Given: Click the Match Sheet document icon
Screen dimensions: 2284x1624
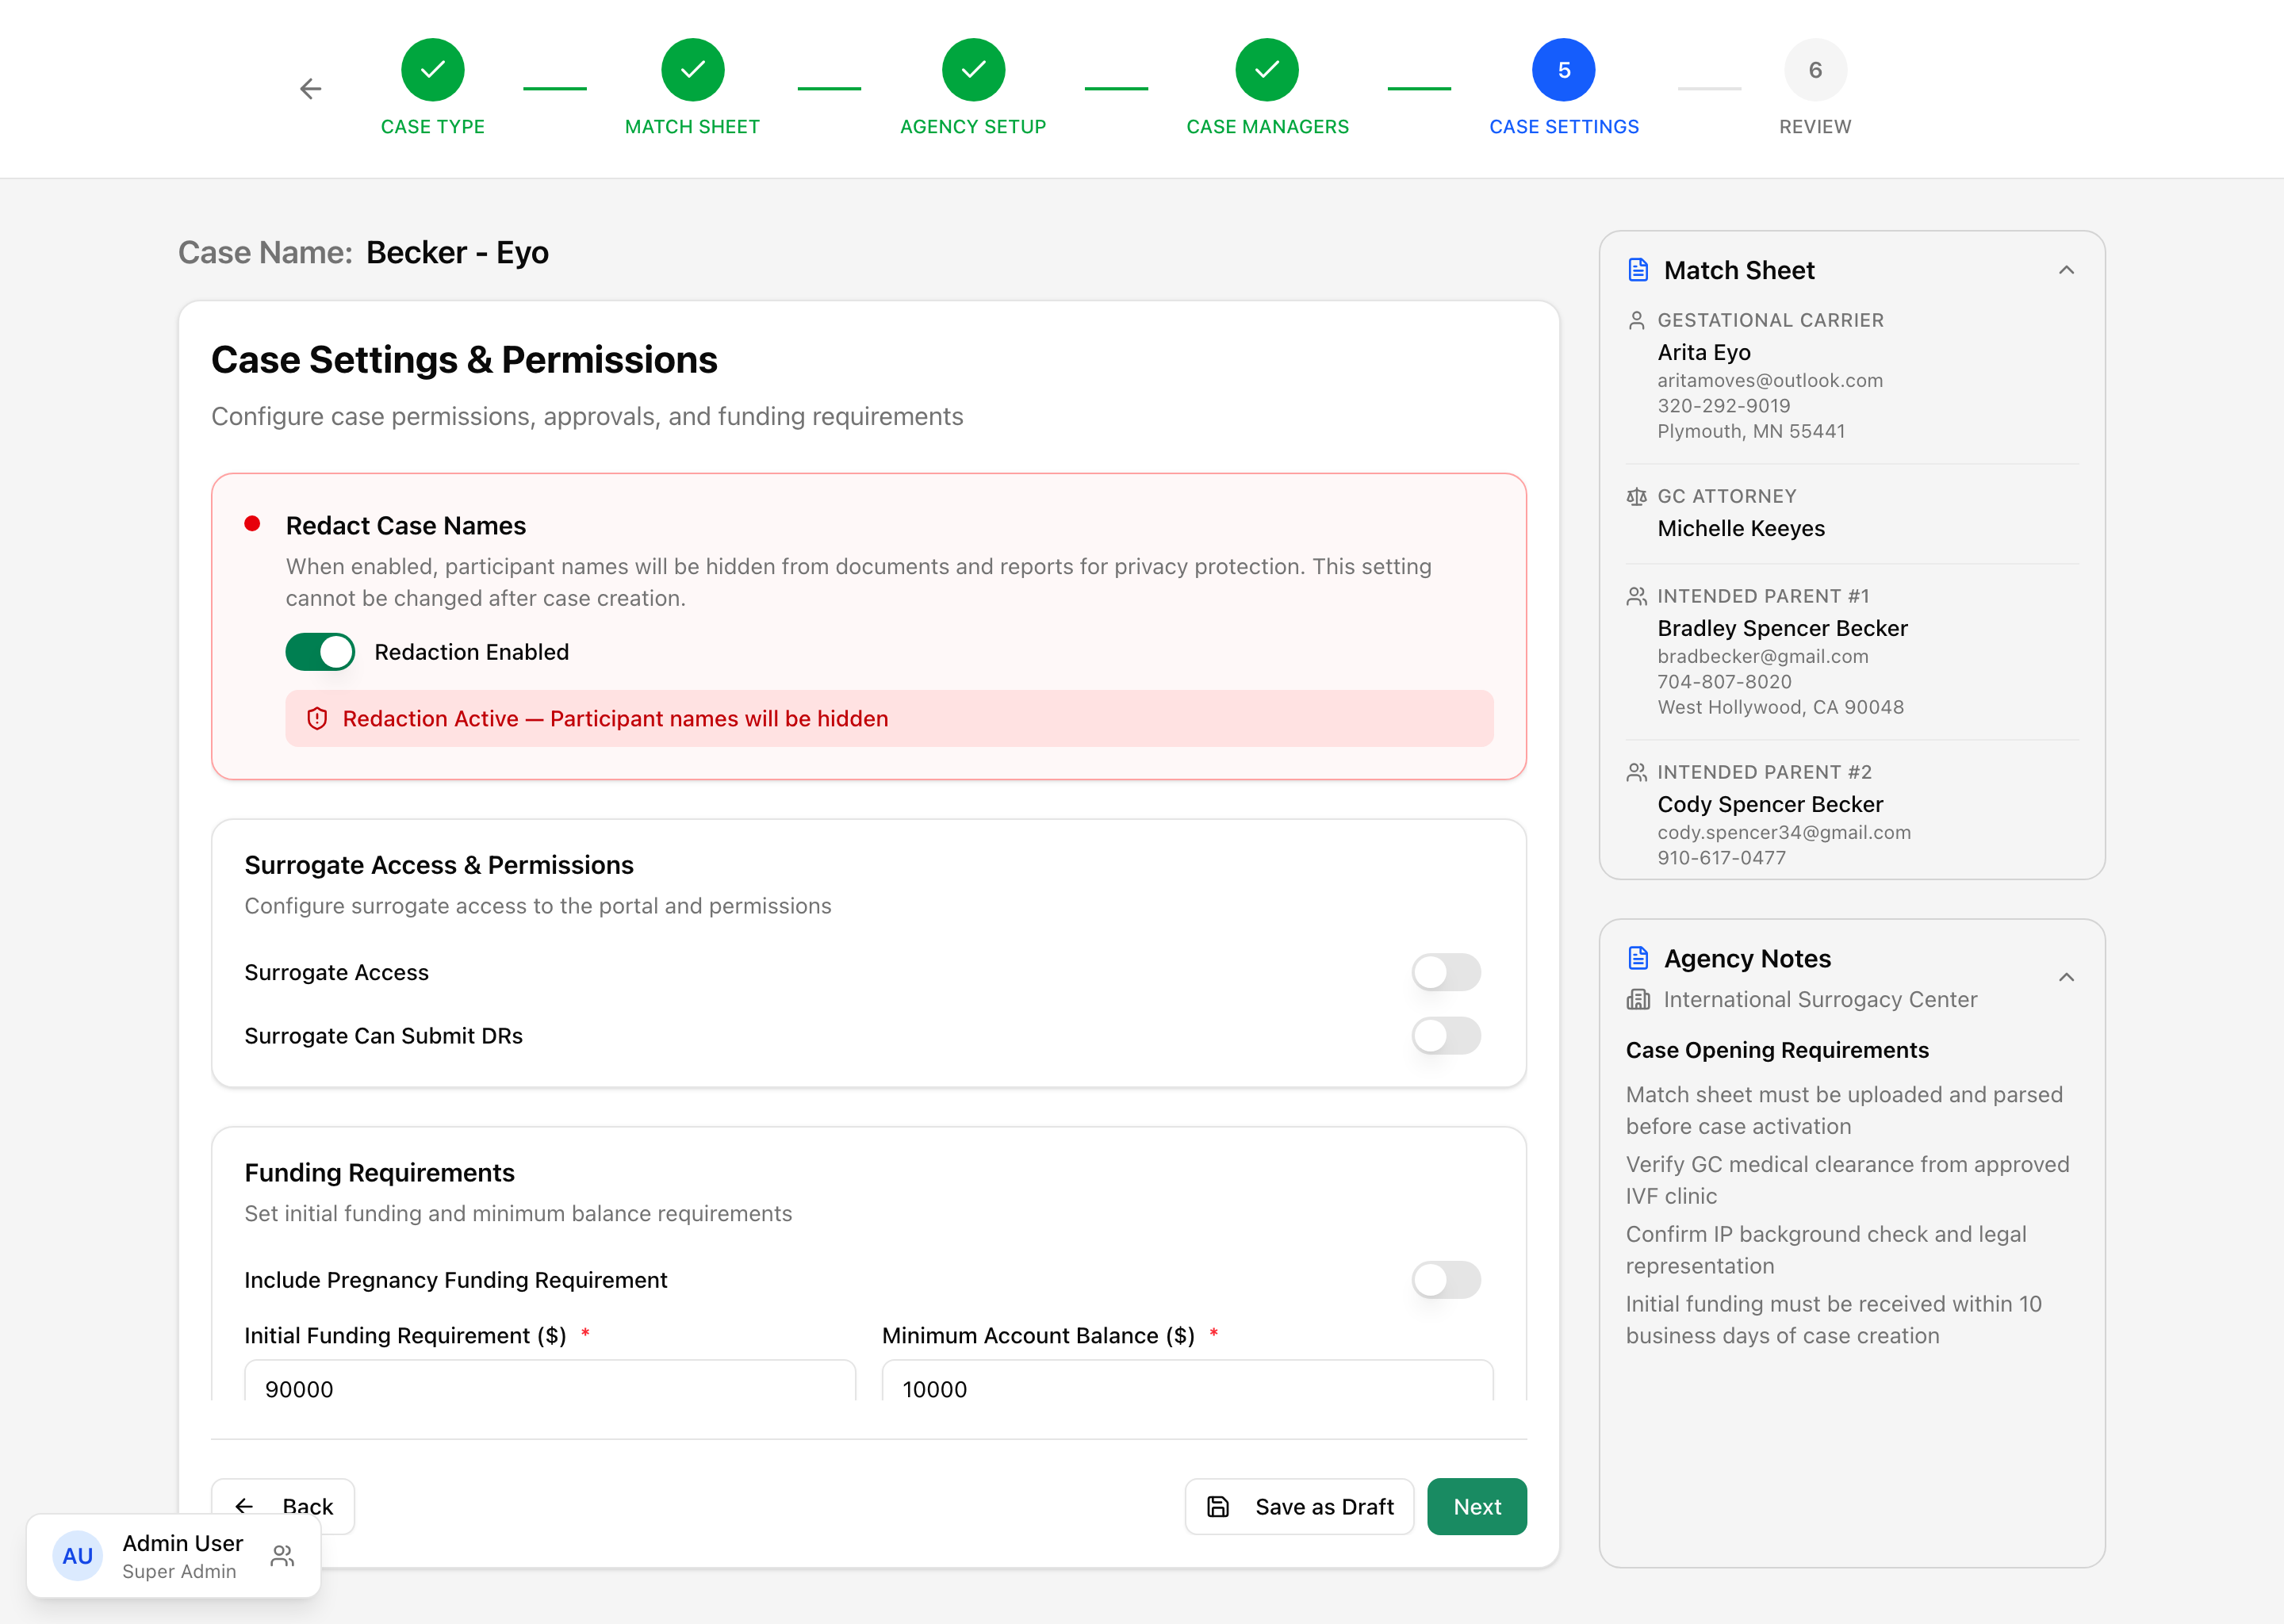Looking at the screenshot, I should pyautogui.click(x=1638, y=270).
